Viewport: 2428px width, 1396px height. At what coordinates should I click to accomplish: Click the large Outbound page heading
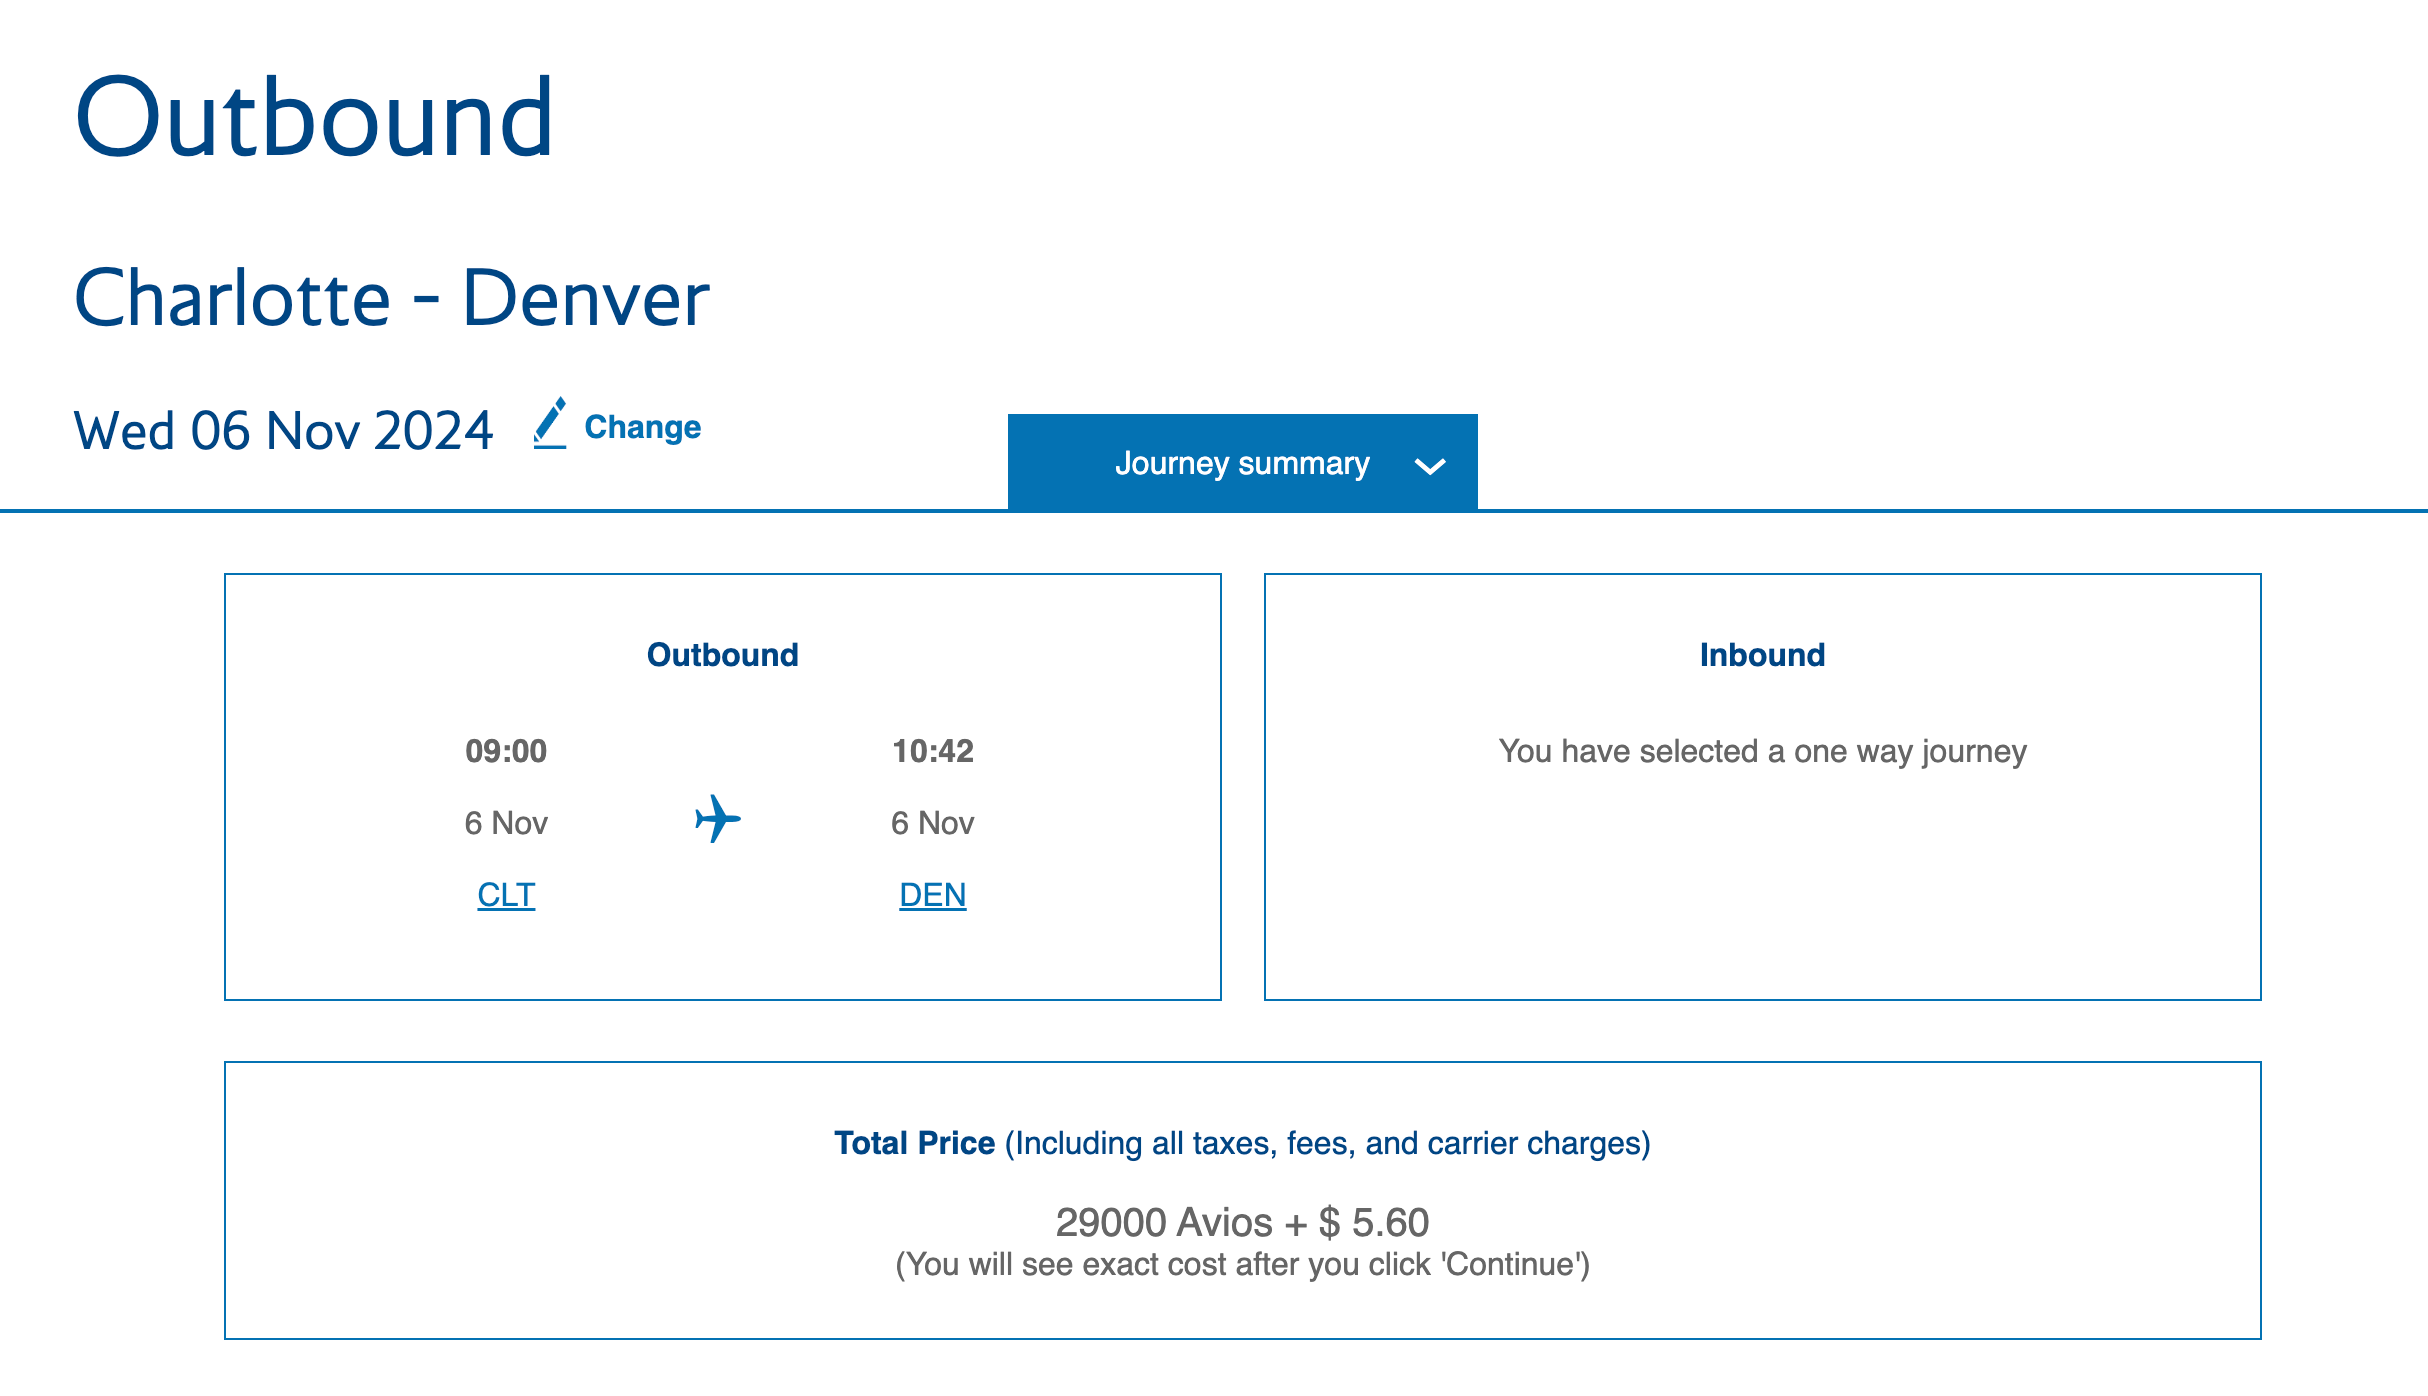pos(314,118)
